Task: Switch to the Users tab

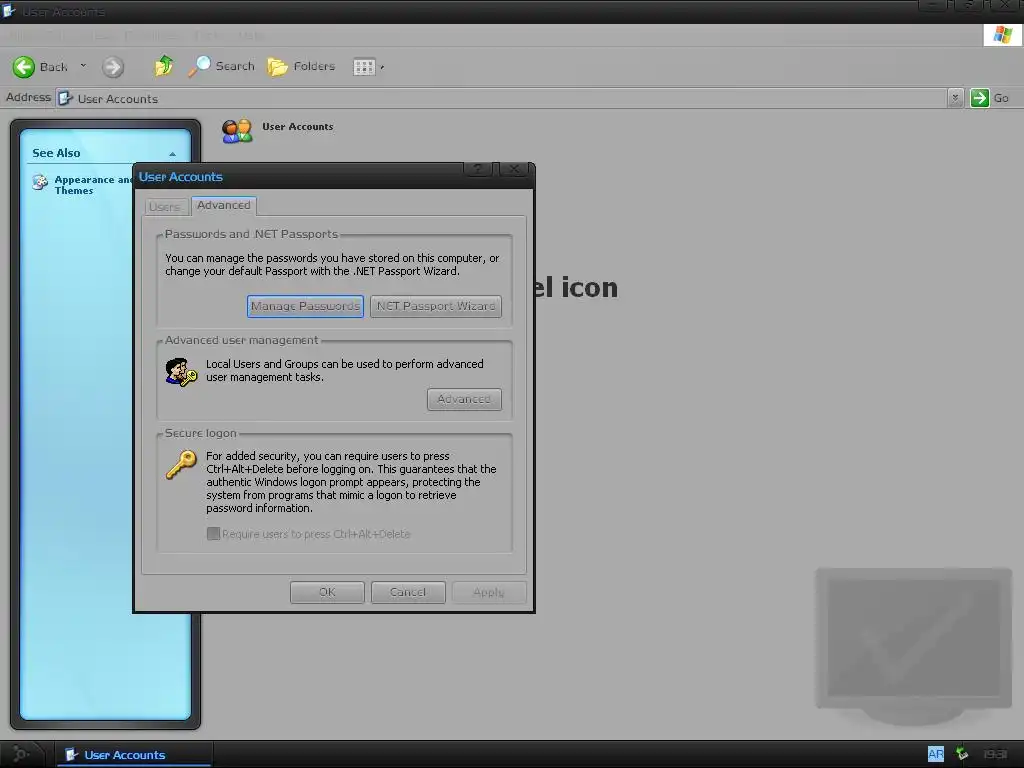Action: (165, 206)
